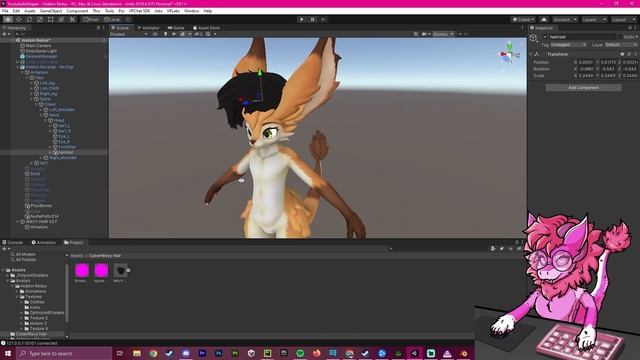This screenshot has width=640, height=360.
Task: Collapse the Head hierarchy node
Action: [45, 120]
